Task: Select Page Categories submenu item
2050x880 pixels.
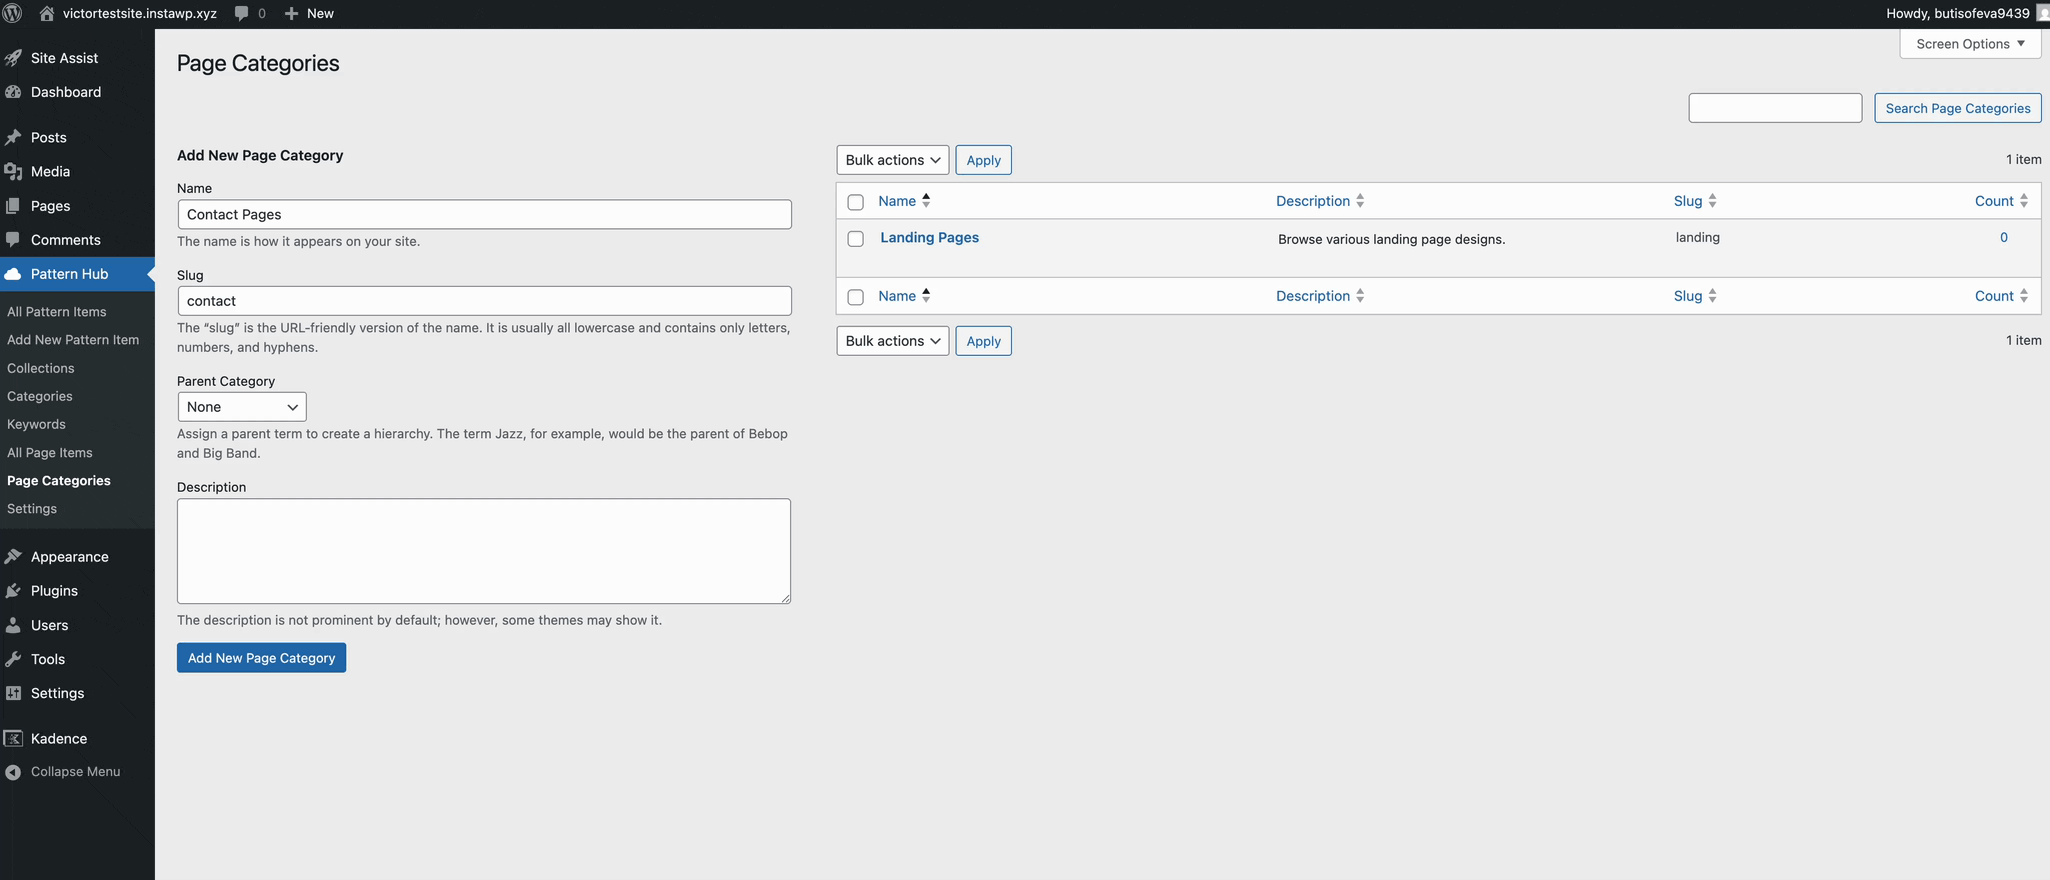Action: (x=59, y=481)
